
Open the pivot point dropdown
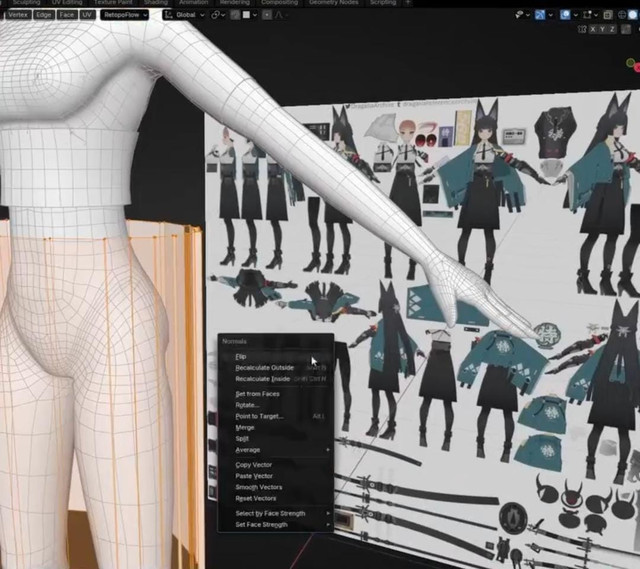point(218,15)
